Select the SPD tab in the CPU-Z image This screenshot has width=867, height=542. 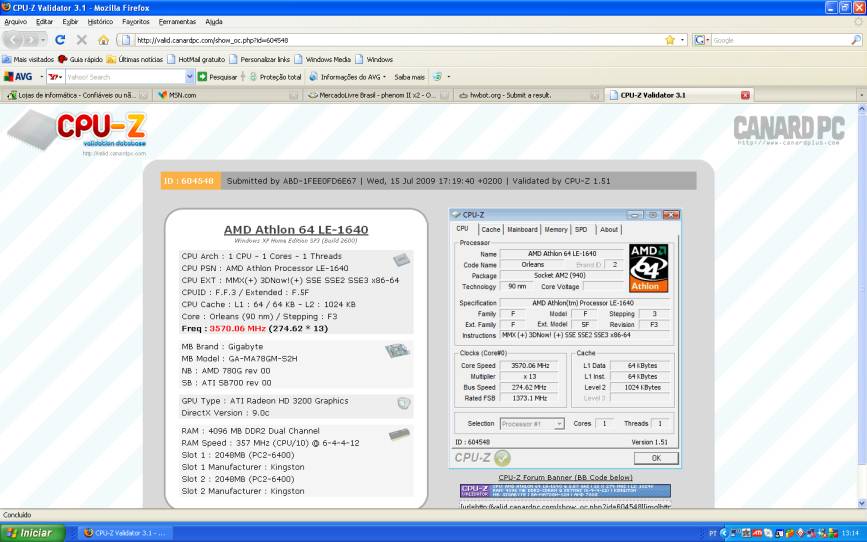(581, 230)
